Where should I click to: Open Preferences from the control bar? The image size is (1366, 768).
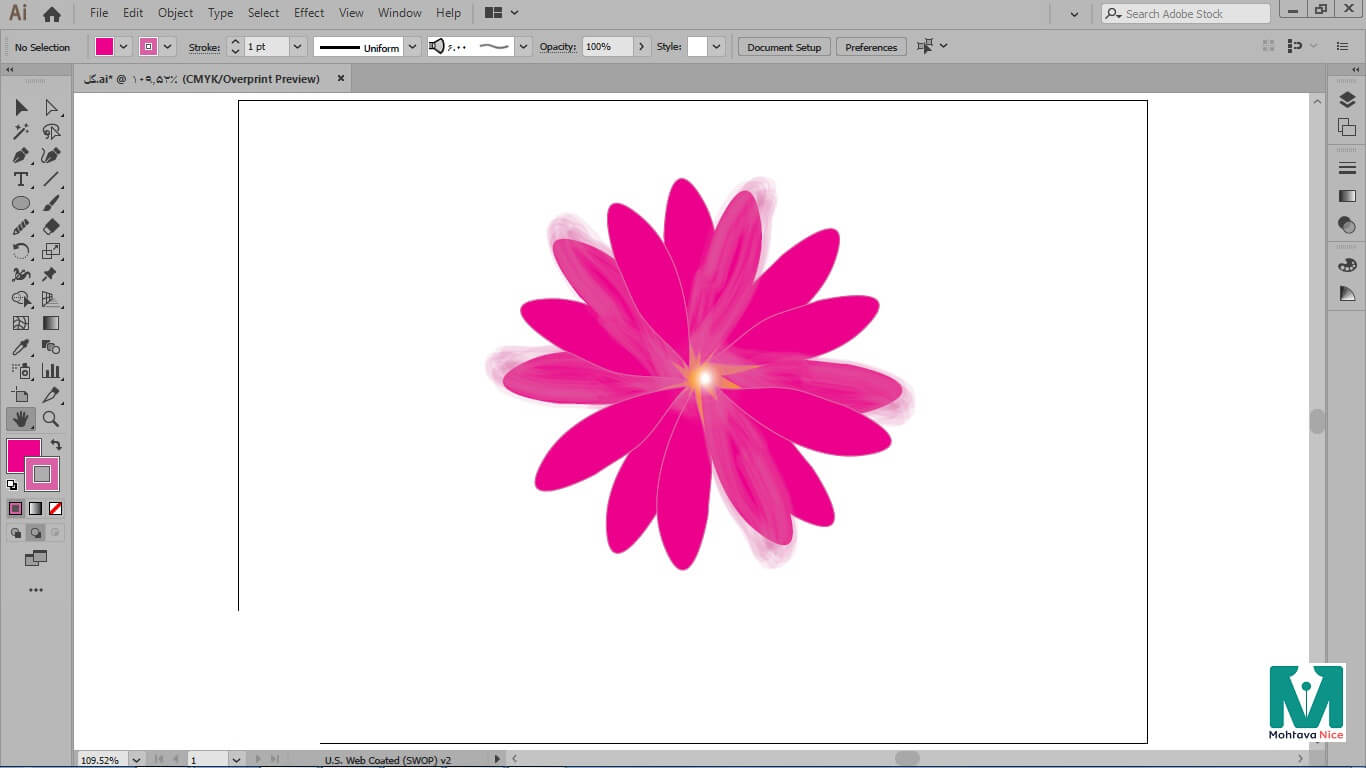tap(871, 47)
